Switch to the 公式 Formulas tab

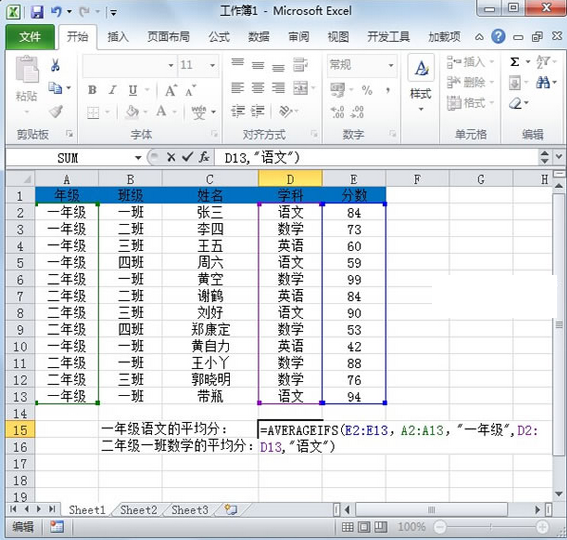click(x=219, y=37)
